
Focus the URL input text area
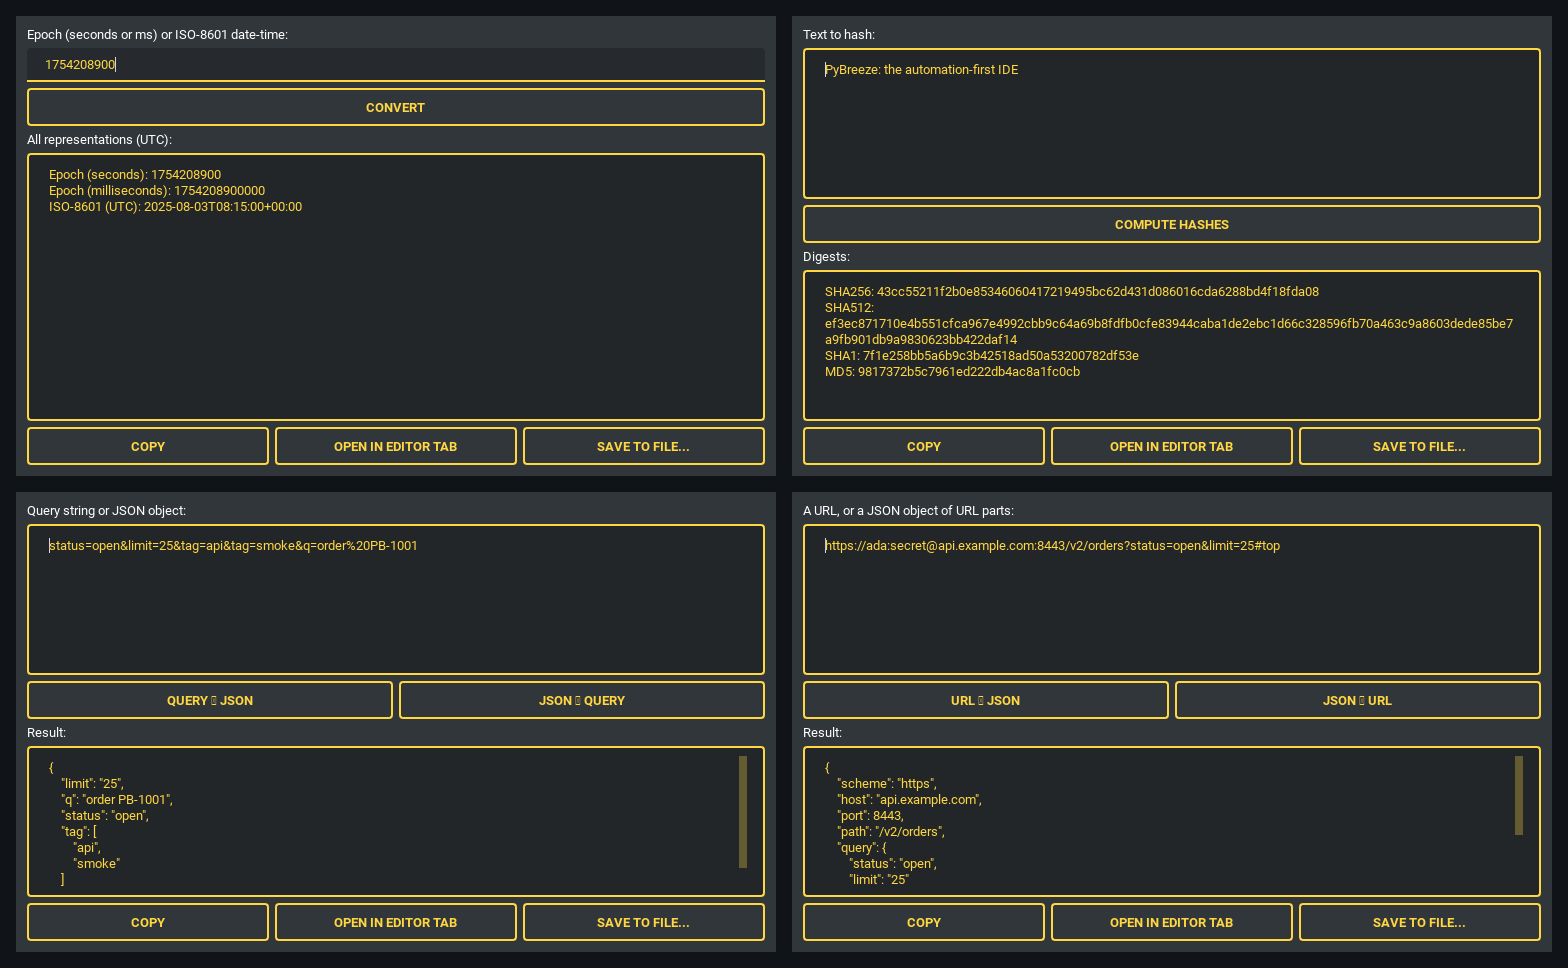point(1172,599)
